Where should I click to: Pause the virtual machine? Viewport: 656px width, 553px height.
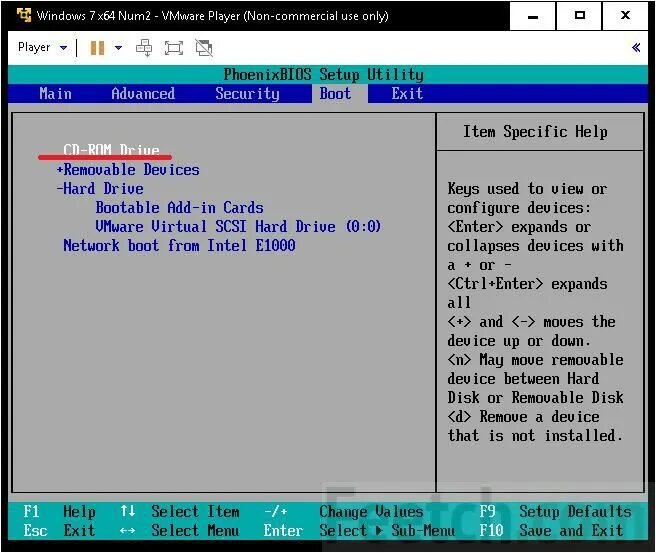[x=97, y=48]
